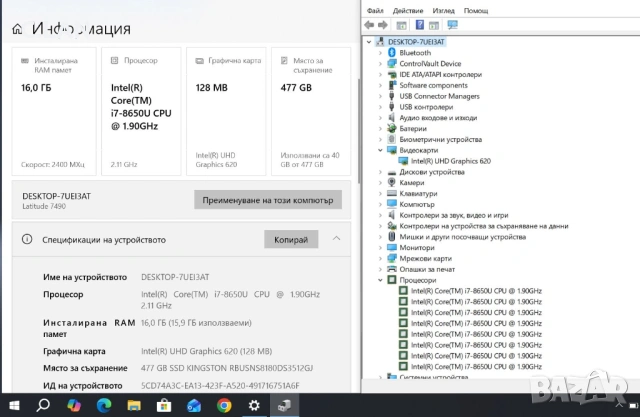Select the Bluetooth device icon
The height and width of the screenshot is (417, 640).
pyautogui.click(x=392, y=53)
